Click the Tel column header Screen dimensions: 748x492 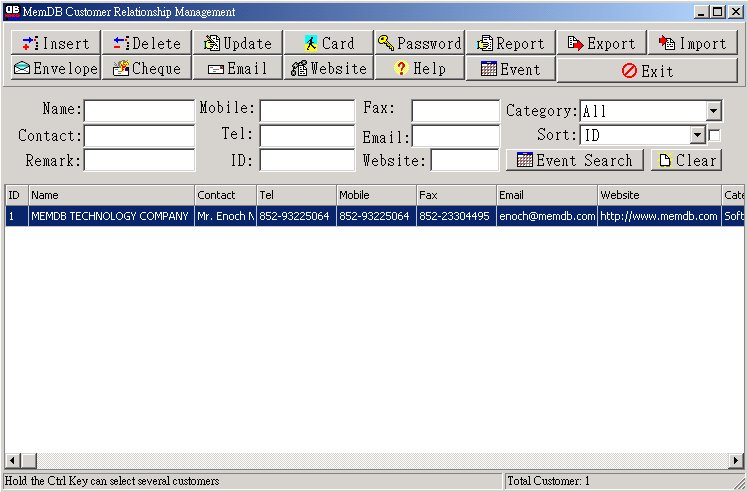tap(296, 195)
